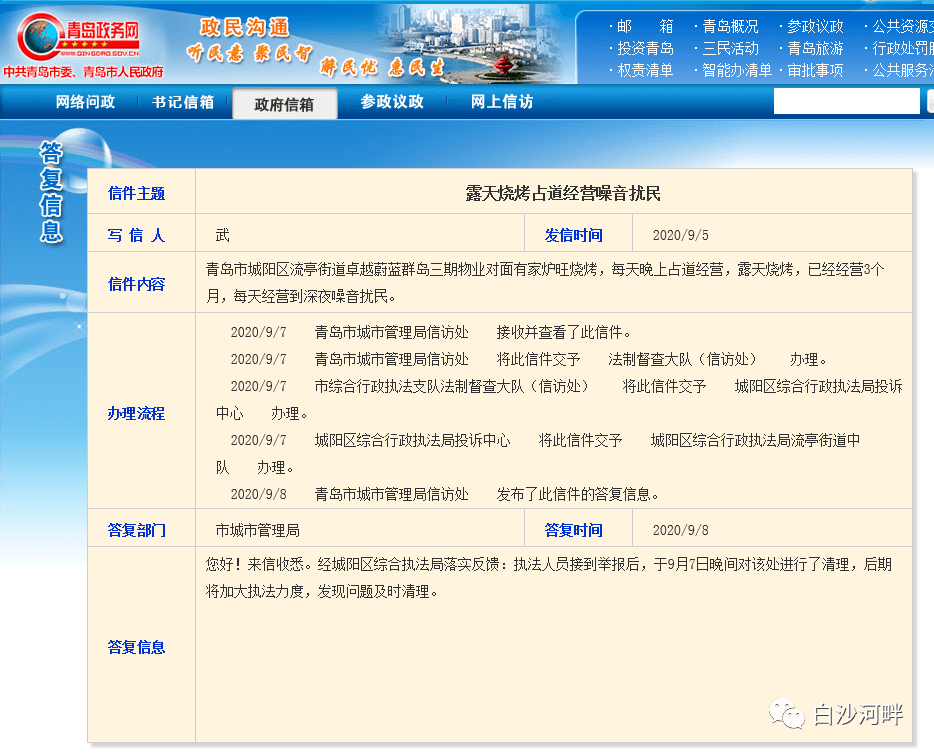Click the 答复时间 label
Viewport: 934px width, 756px height.
(x=573, y=530)
